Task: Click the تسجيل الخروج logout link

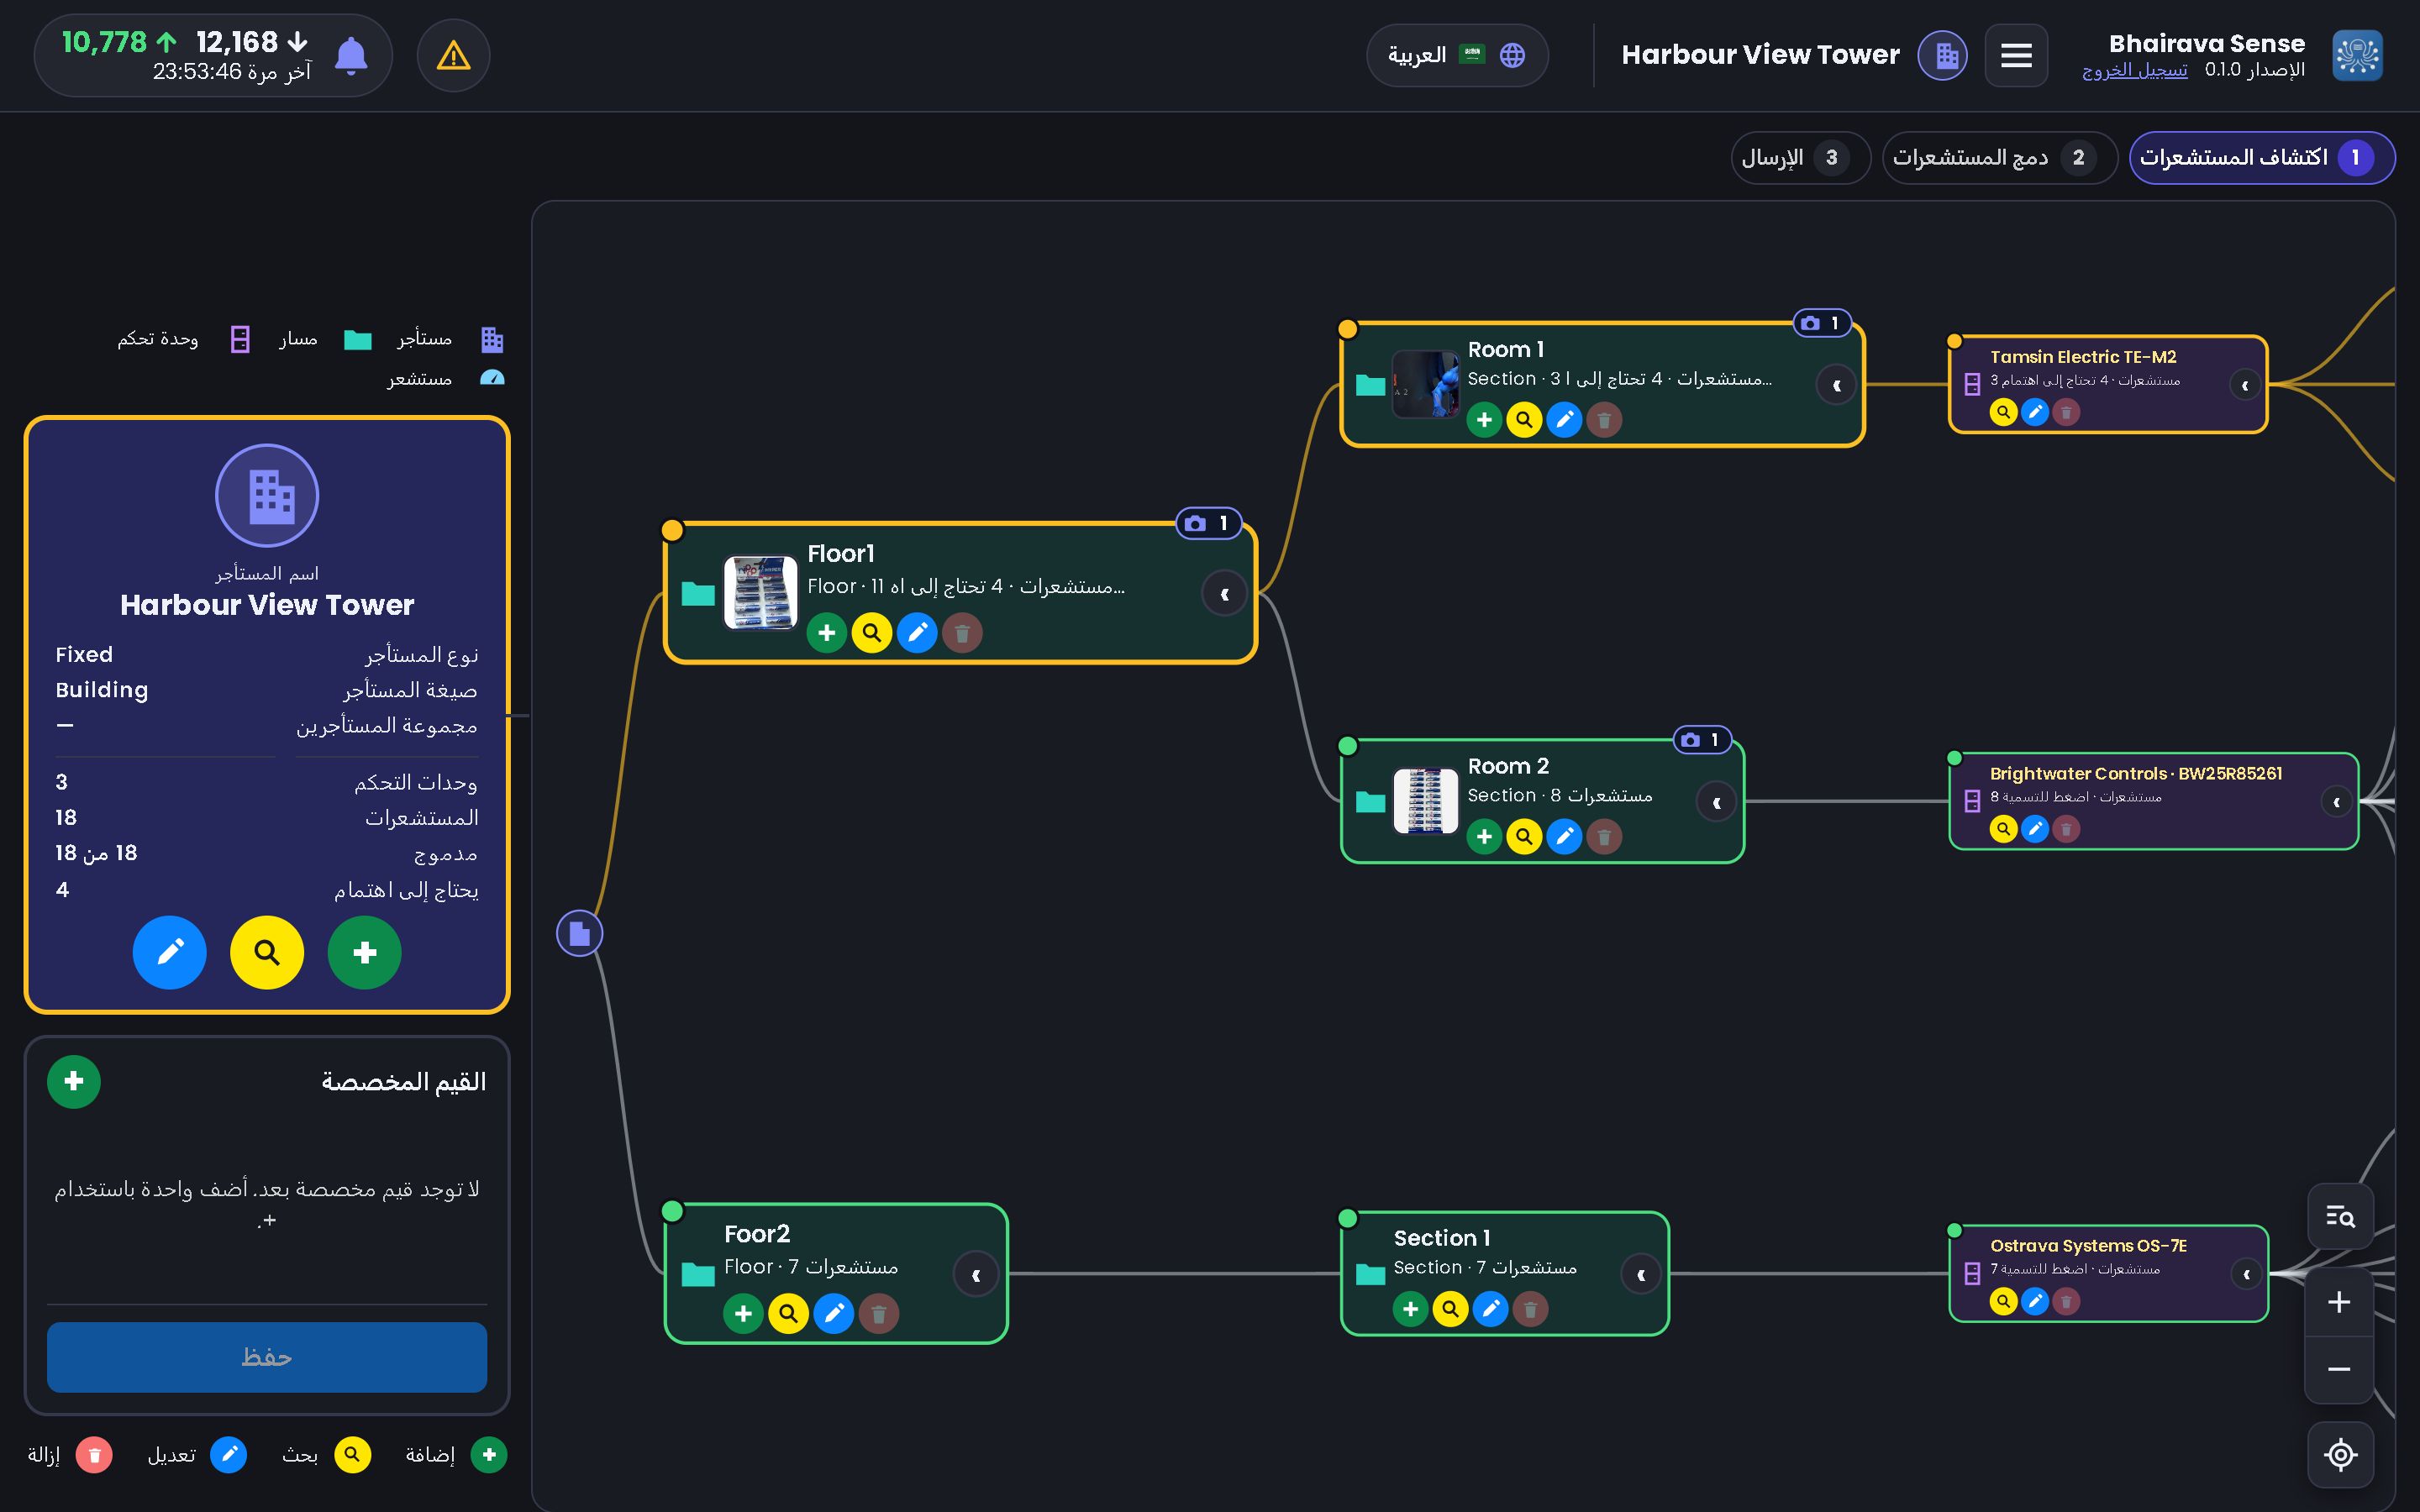Action: [2134, 70]
